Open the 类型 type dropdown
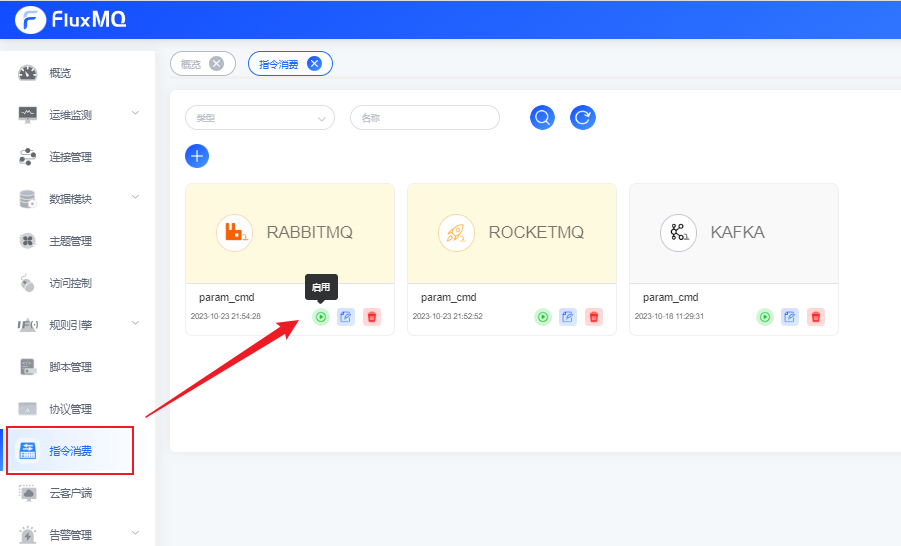The height and width of the screenshot is (546, 901). tap(260, 118)
